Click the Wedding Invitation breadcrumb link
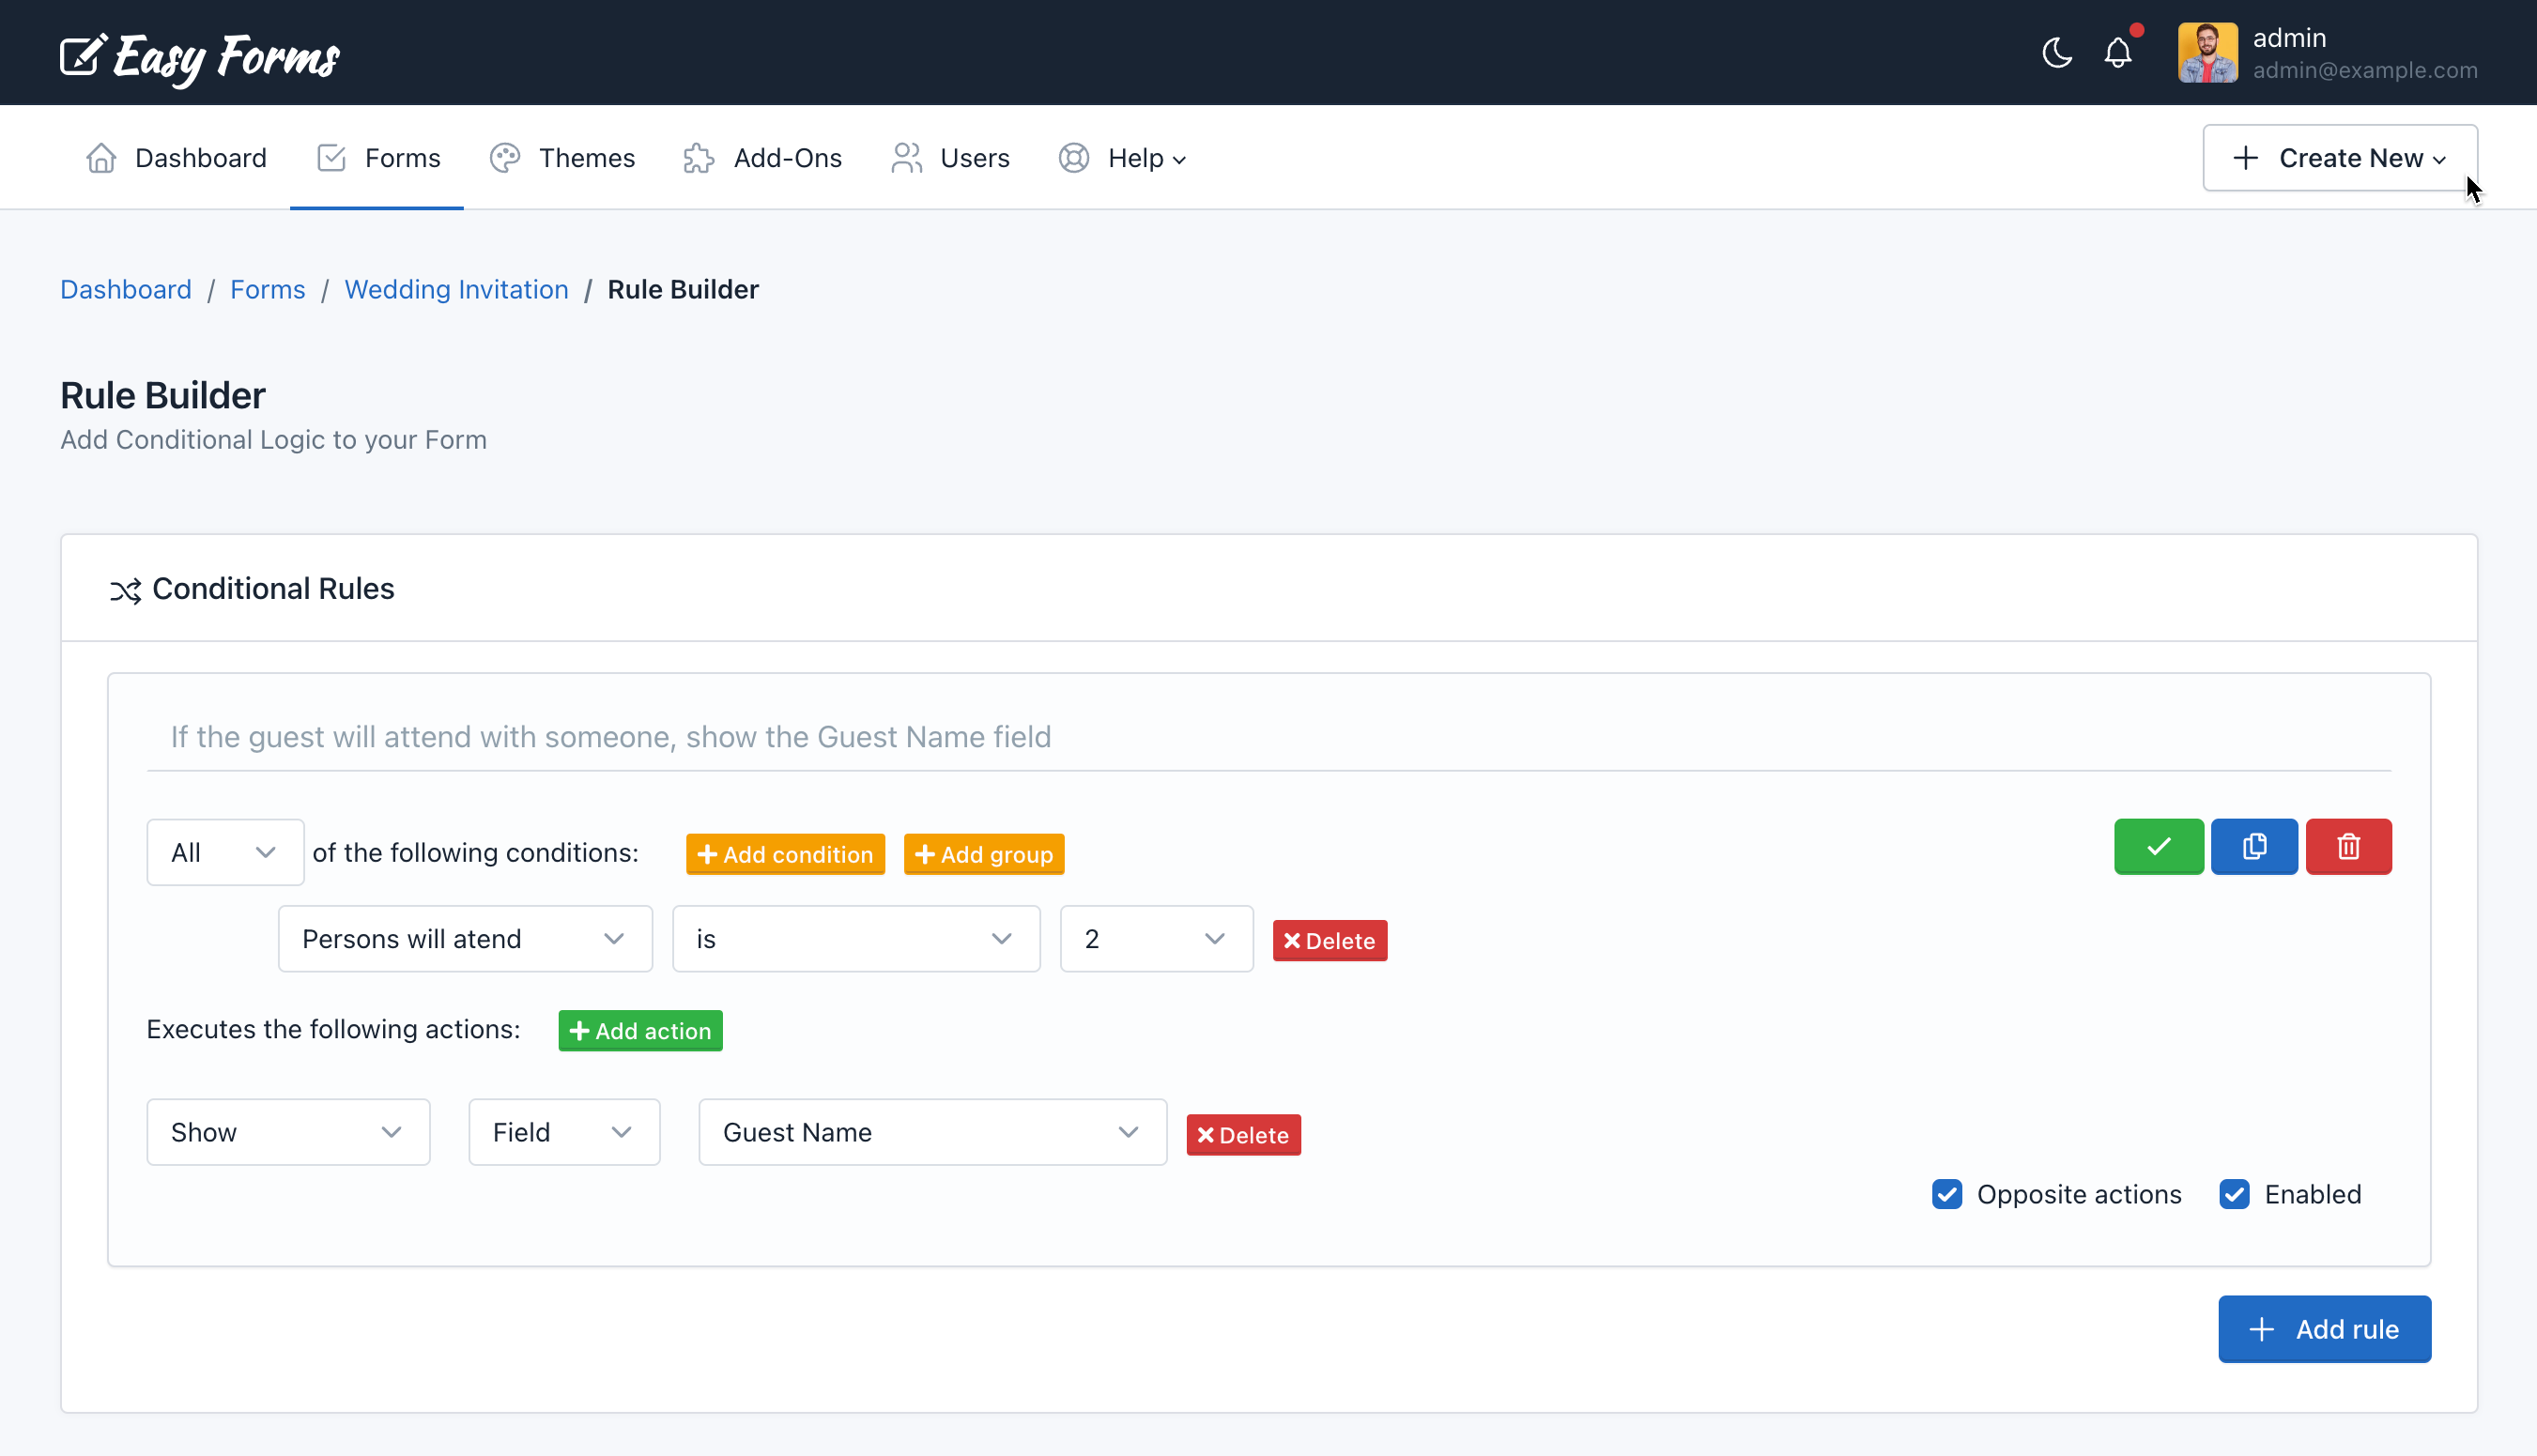The width and height of the screenshot is (2537, 1456). (456, 287)
